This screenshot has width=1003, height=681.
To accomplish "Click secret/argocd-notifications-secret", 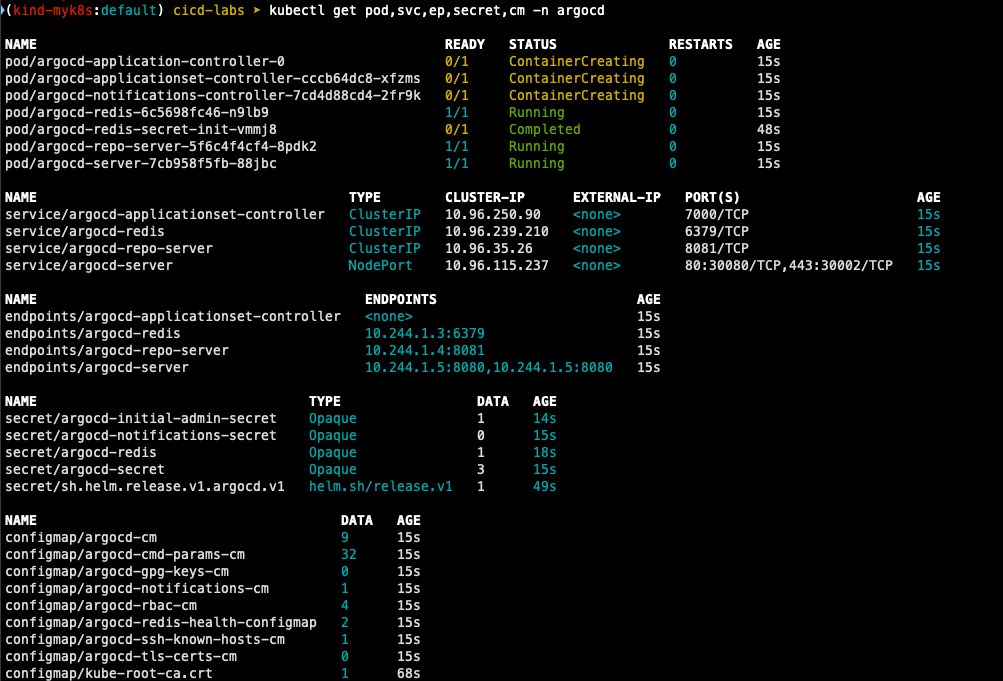I will tap(141, 435).
